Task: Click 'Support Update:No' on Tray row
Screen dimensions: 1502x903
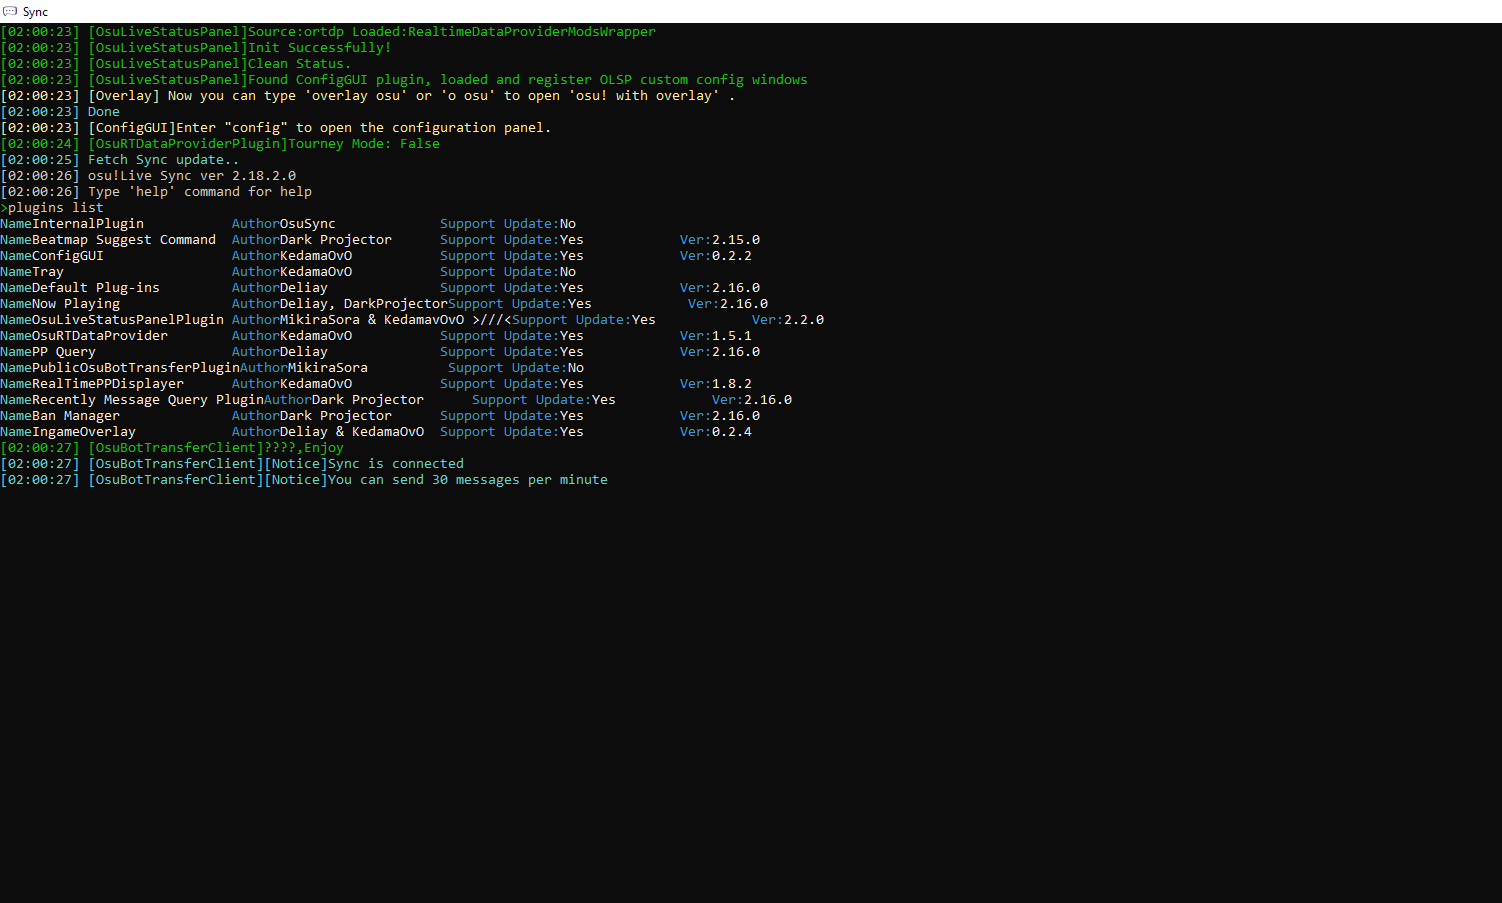Action: pos(508,272)
